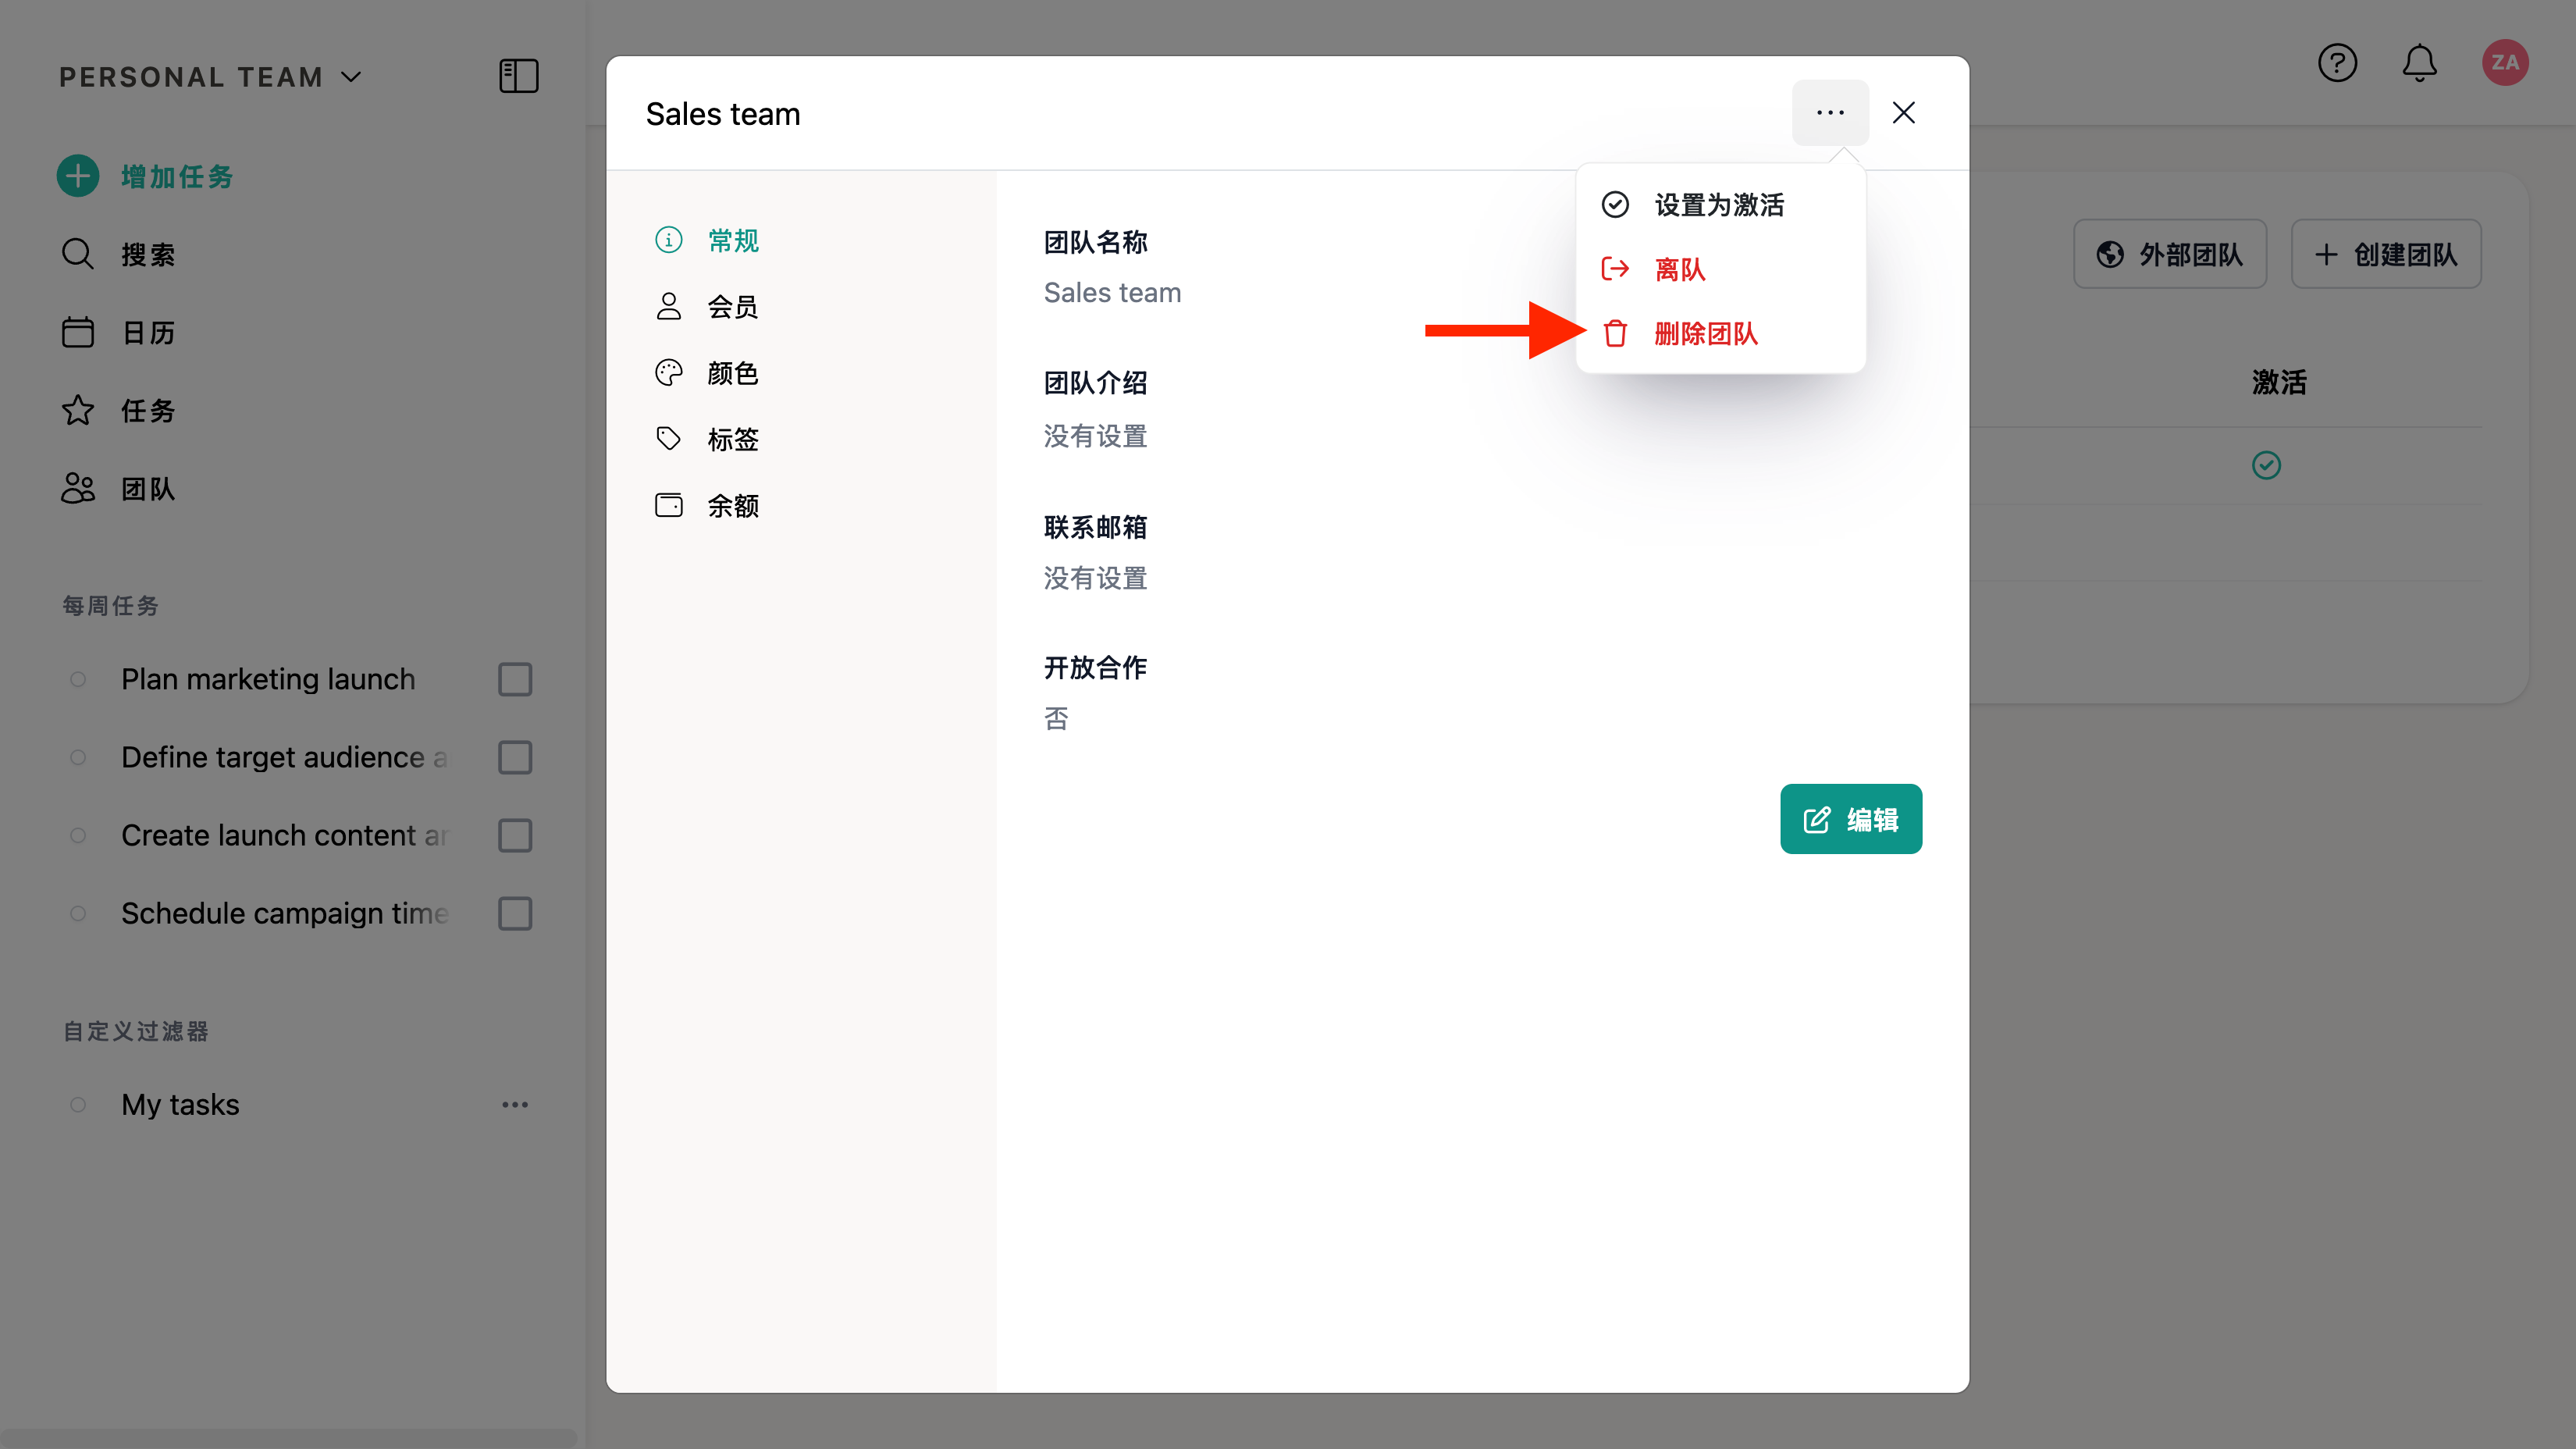Screen dimensions: 2576x1449
Task: Click the trash icon for 删除团队
Action: (1615, 333)
